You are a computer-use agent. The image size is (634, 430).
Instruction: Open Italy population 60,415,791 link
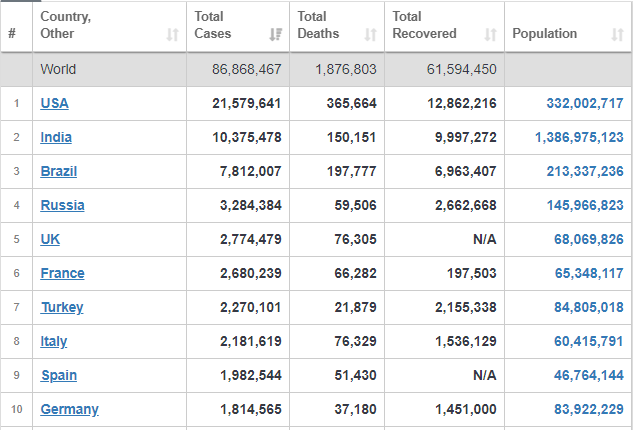point(588,341)
